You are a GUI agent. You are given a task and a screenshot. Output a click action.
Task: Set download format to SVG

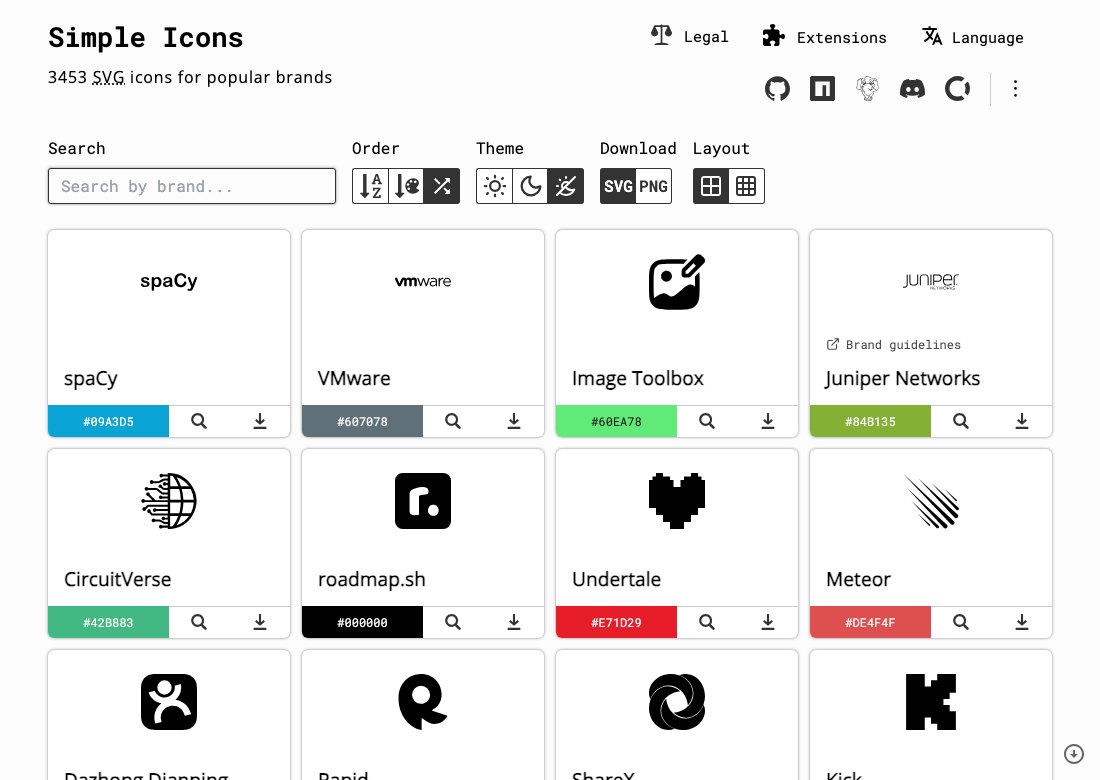618,186
